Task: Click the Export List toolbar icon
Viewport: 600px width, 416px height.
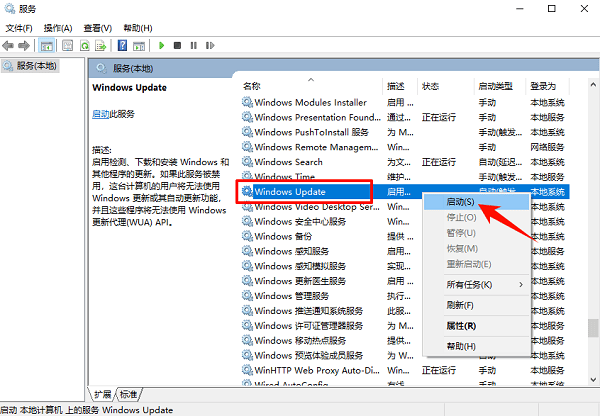Action: [101, 46]
